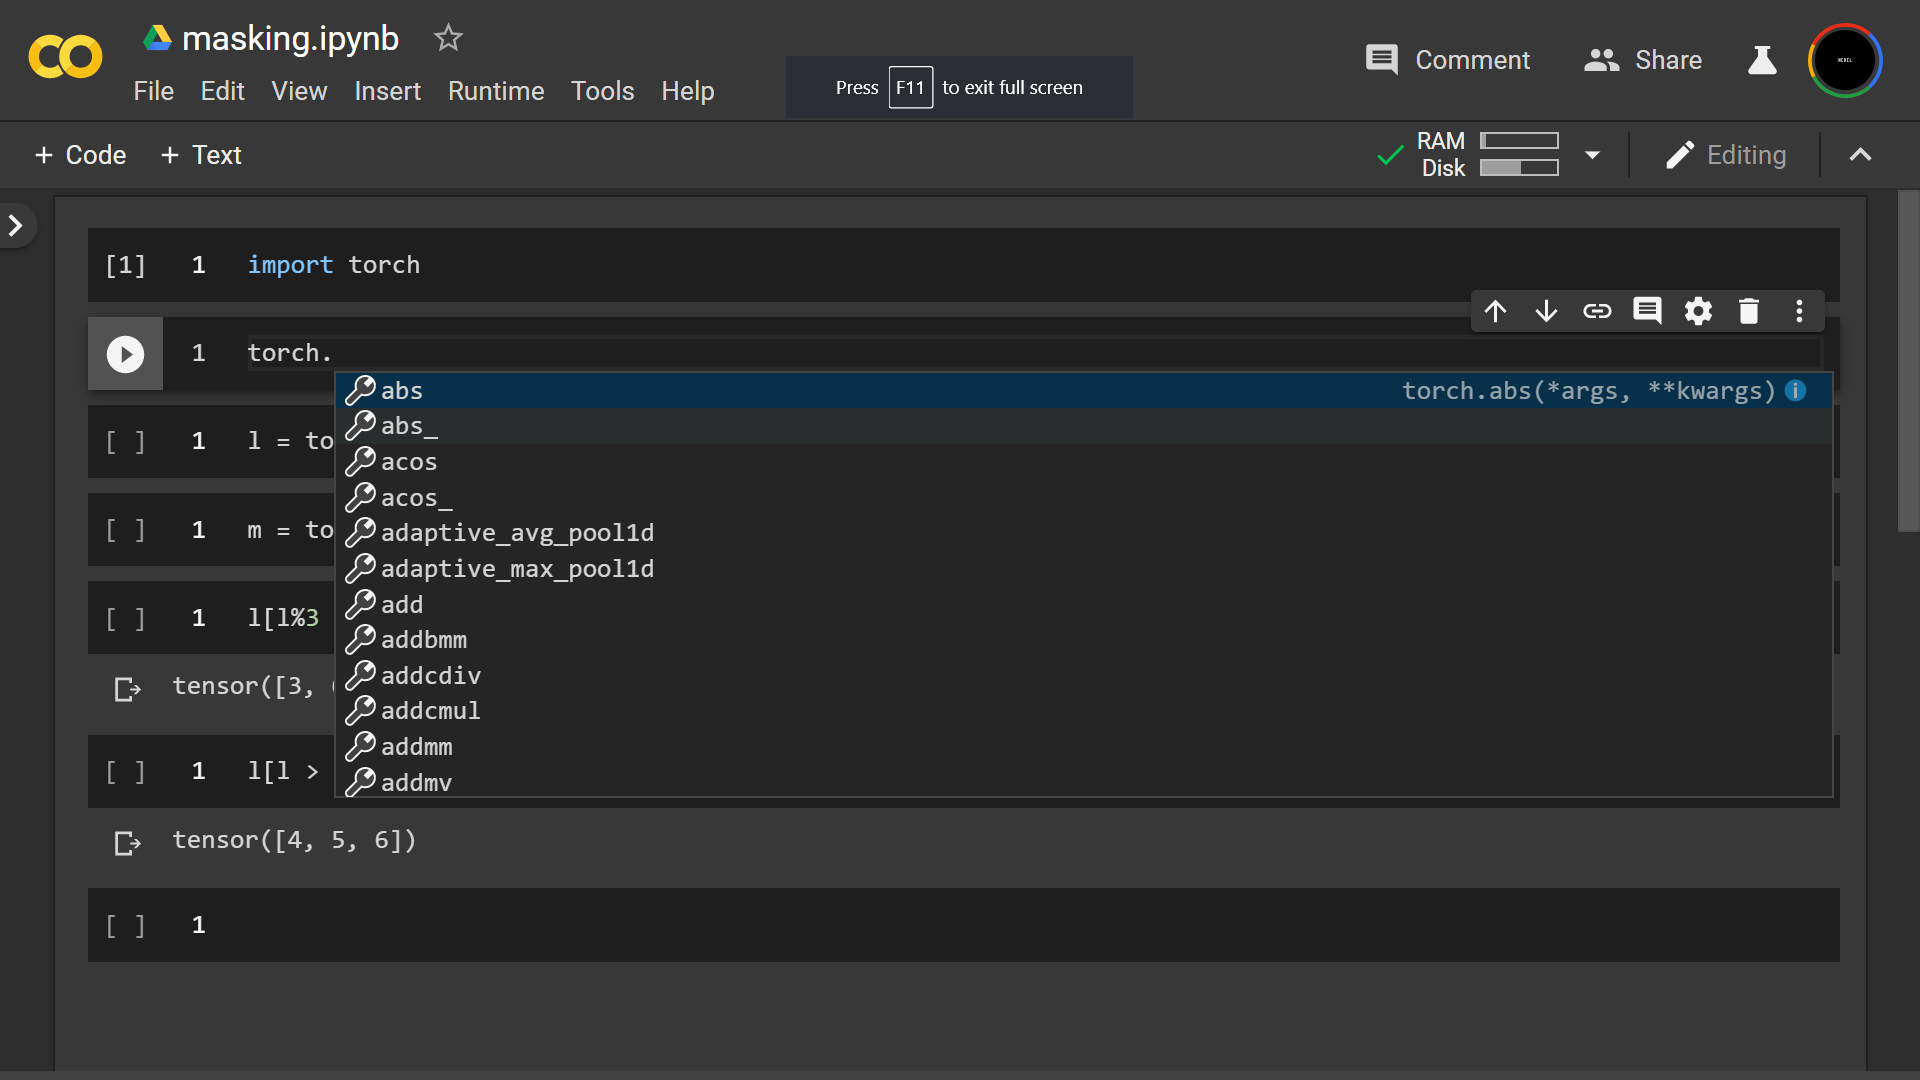Click the Share button
The width and height of the screenshot is (1920, 1080).
click(1643, 60)
